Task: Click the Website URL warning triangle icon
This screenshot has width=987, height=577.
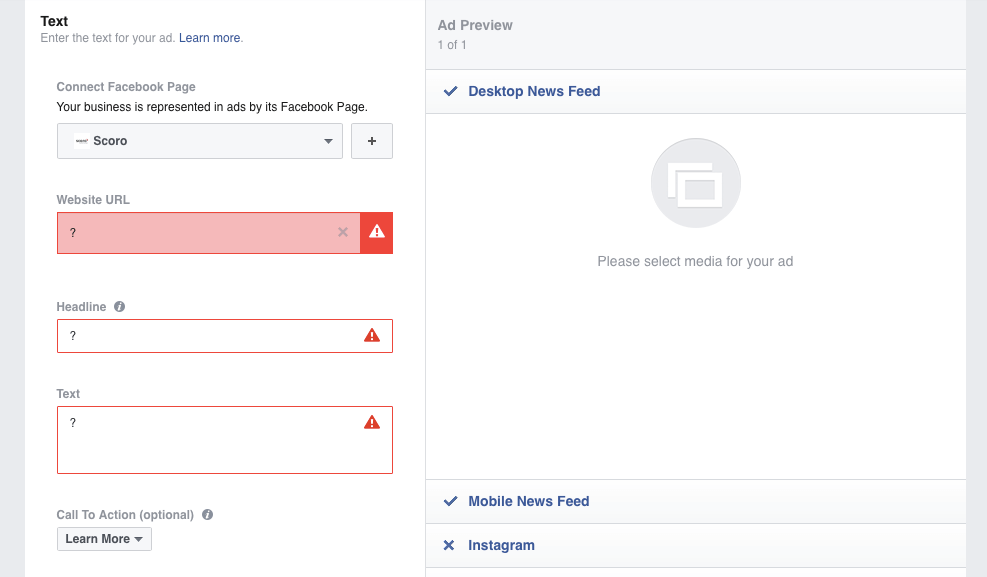Action: click(x=376, y=232)
